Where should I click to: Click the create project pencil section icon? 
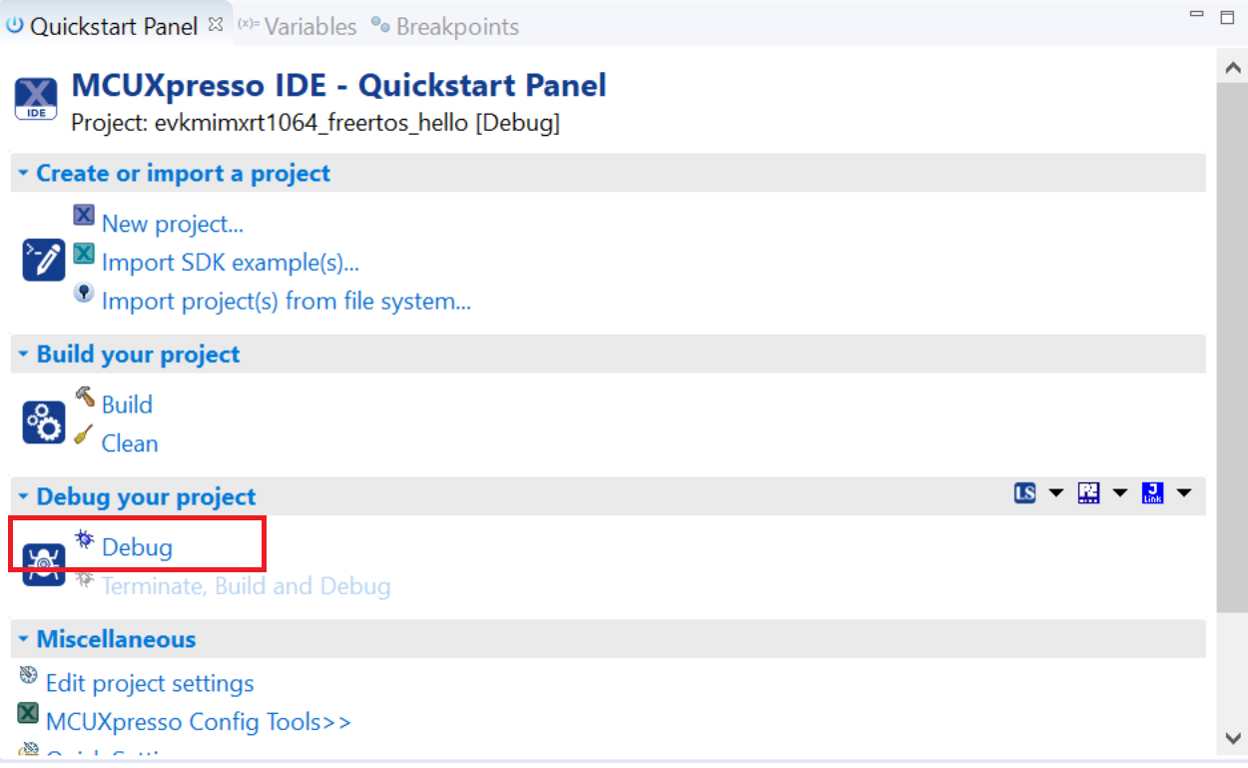click(x=44, y=260)
